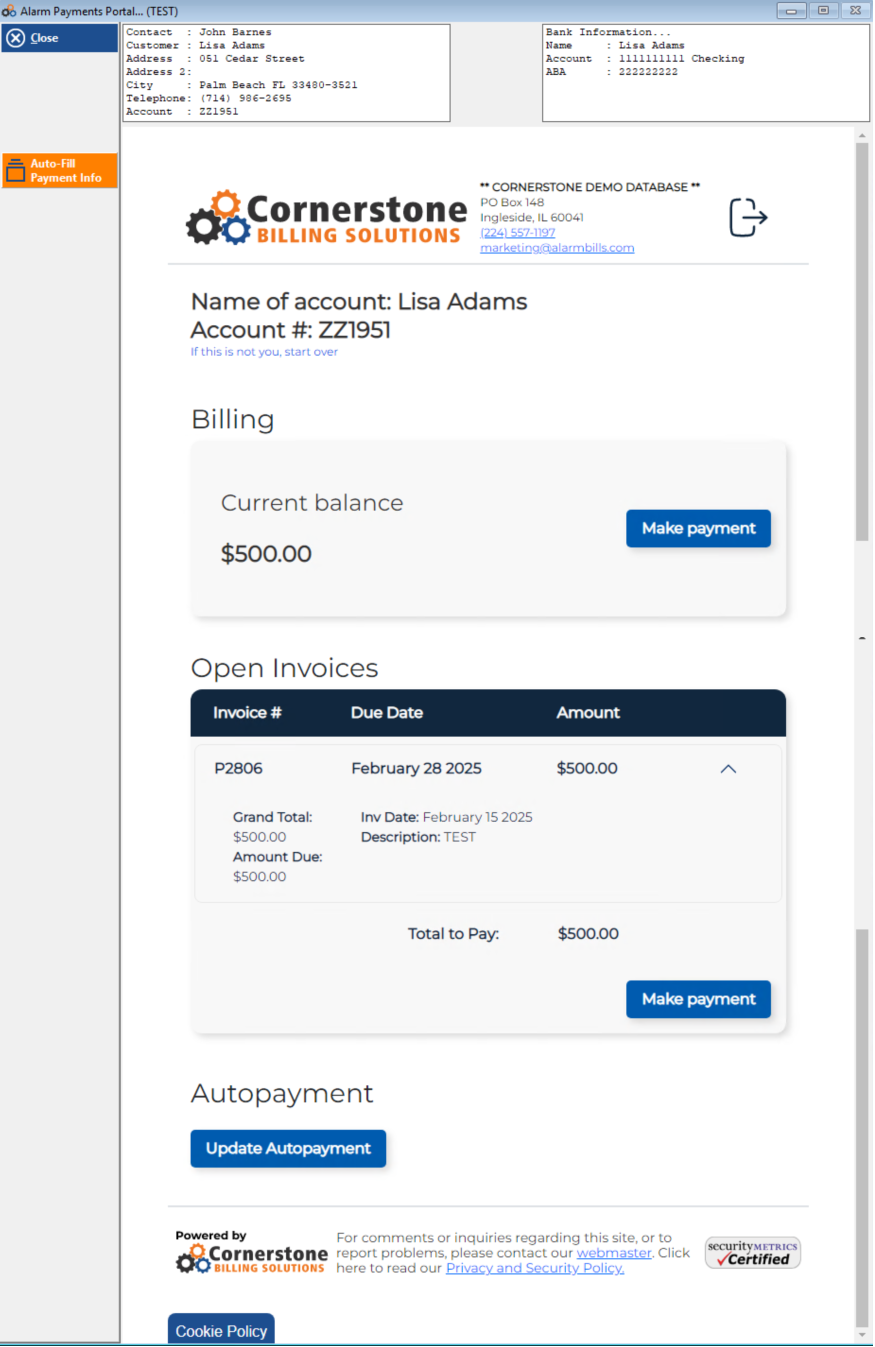
Task: Click the Due Date column header
Action: (387, 713)
